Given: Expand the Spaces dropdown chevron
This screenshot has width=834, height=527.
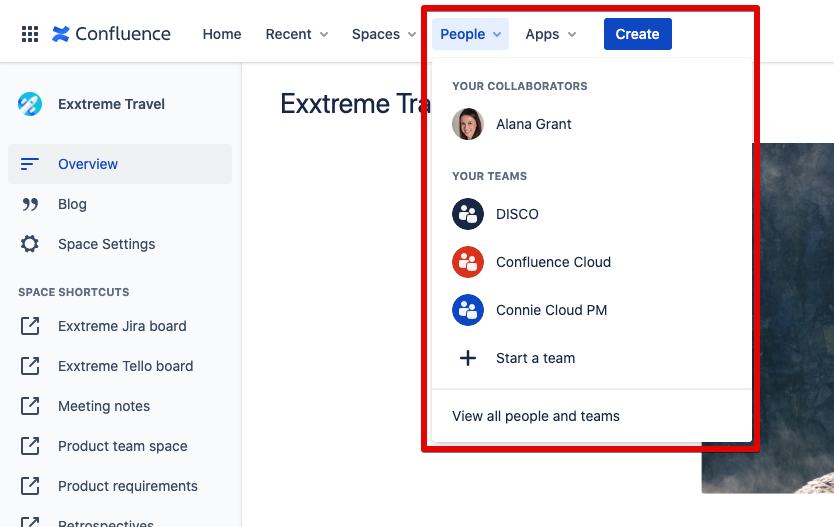Looking at the screenshot, I should click(x=412, y=35).
